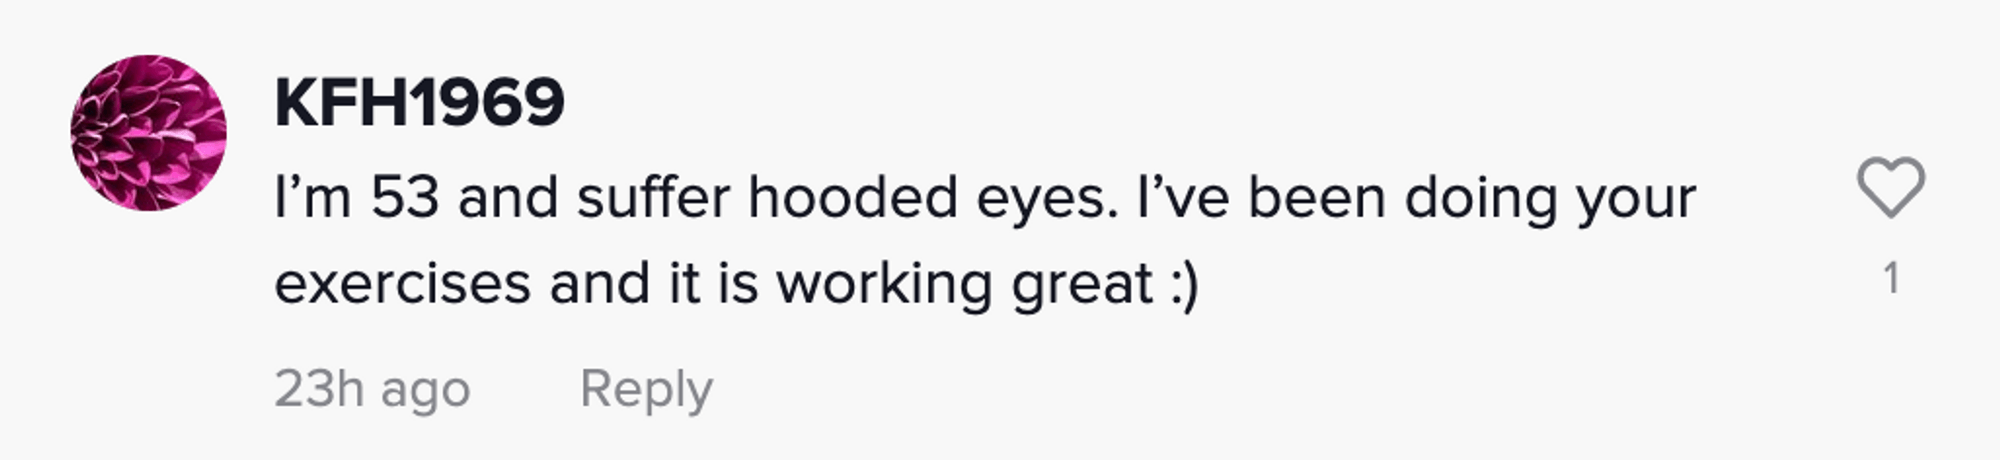Select the comment text about hooded eyes
2000x460 pixels.
(984, 198)
